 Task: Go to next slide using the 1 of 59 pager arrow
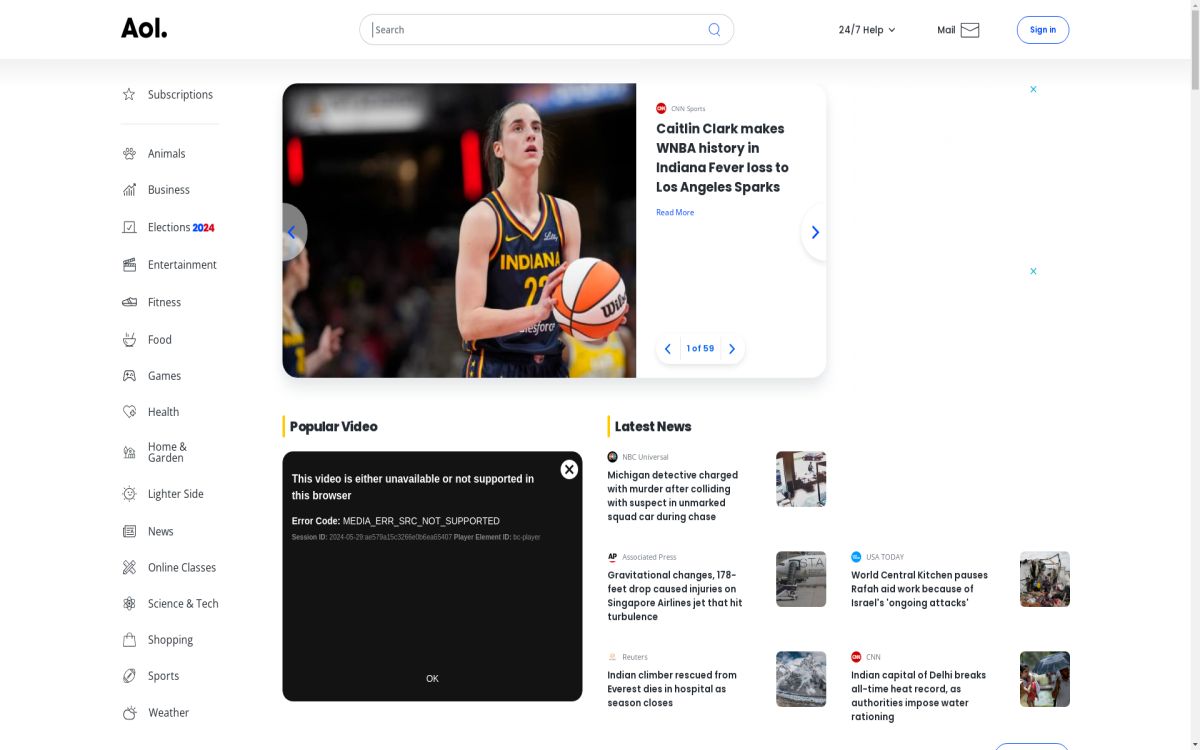pyautogui.click(x=732, y=349)
